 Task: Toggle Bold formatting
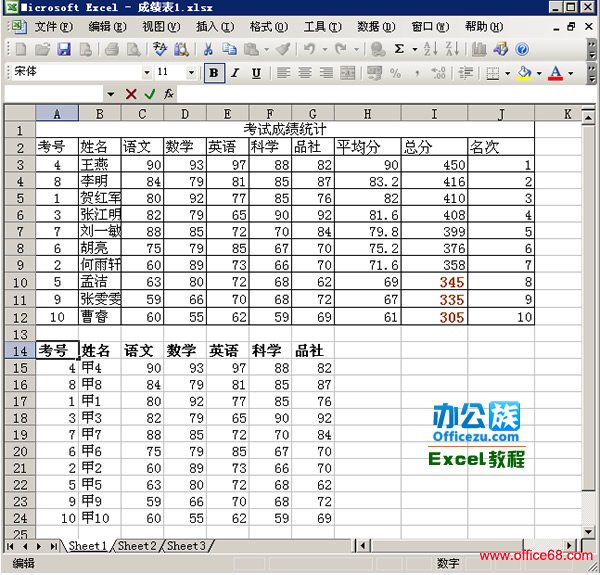(214, 73)
